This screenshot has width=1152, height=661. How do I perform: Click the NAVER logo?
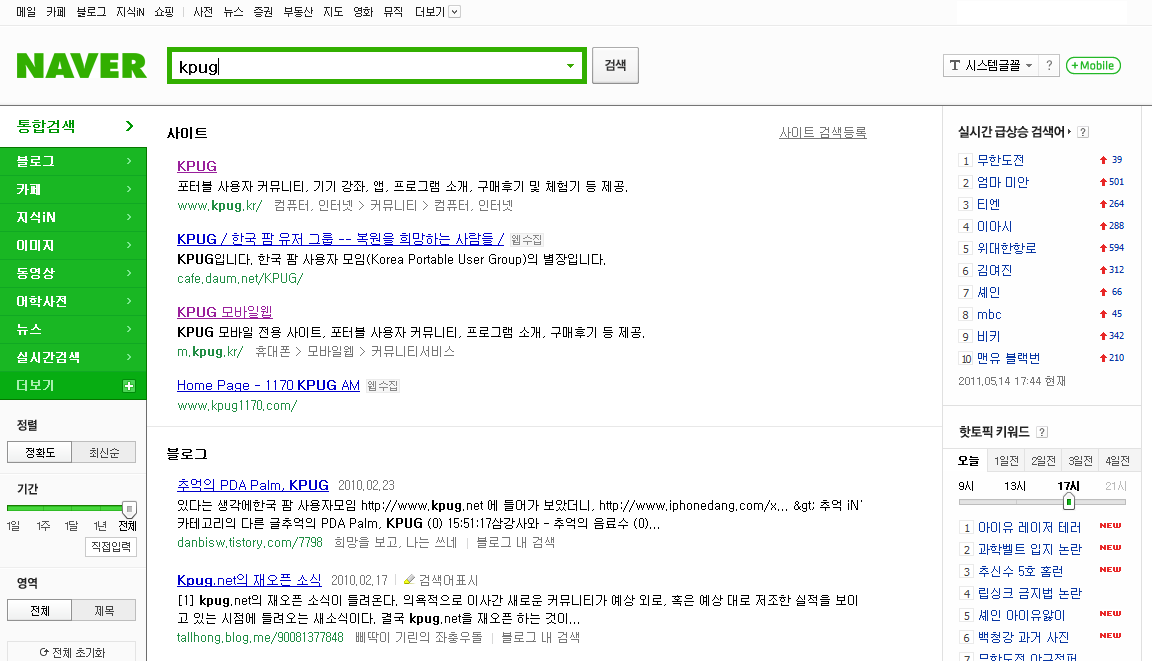click(x=82, y=65)
